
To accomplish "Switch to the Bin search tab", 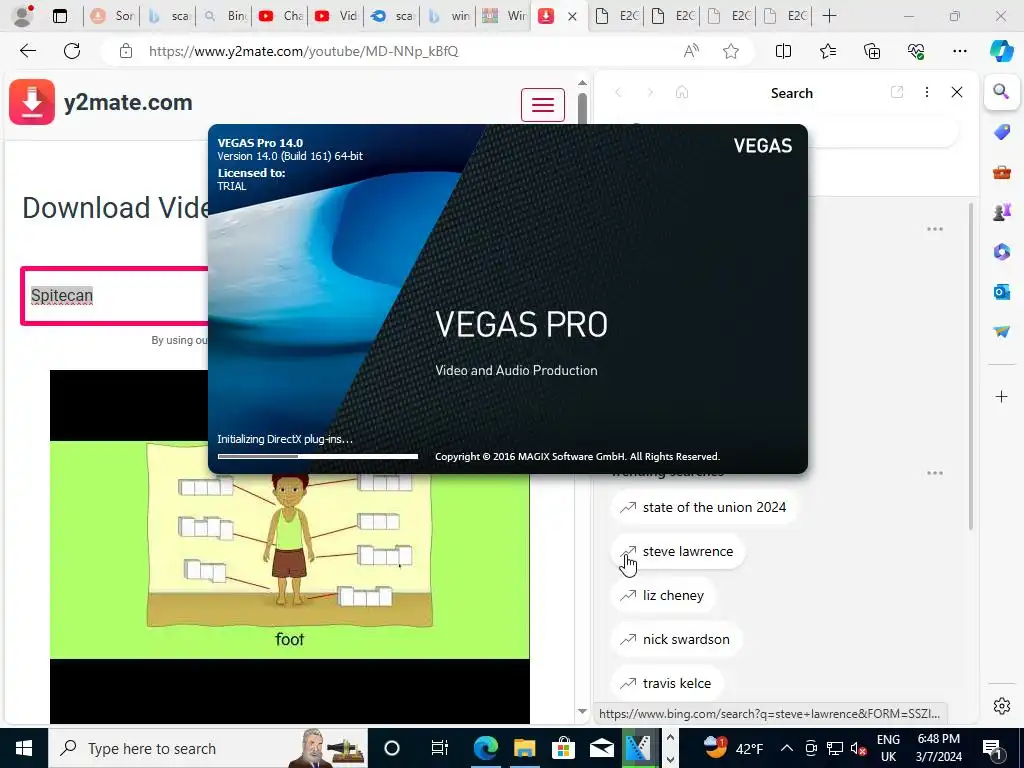I will (x=224, y=16).
